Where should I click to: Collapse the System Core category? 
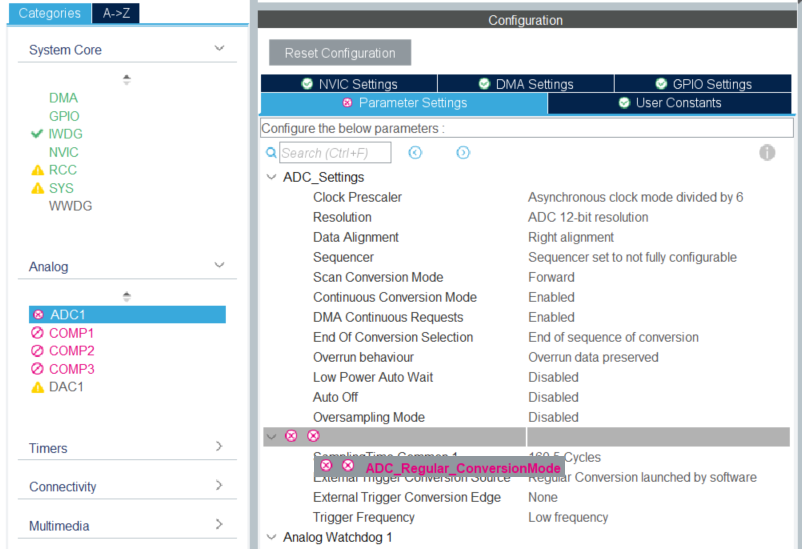pos(220,49)
